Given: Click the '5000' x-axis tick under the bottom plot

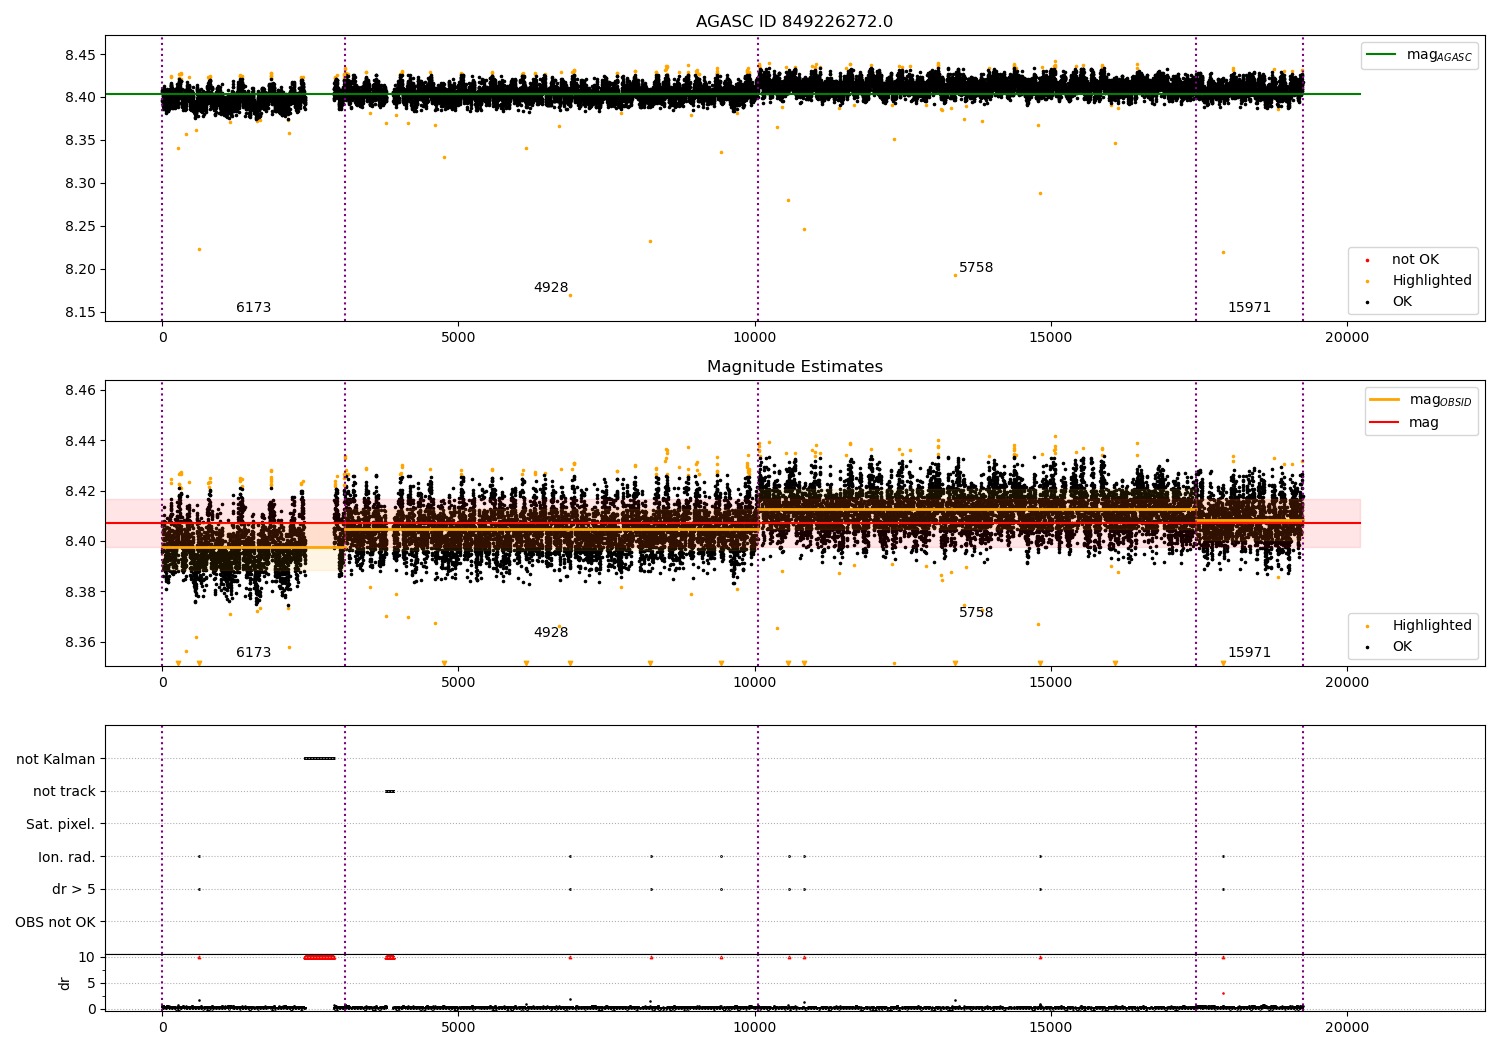Looking at the screenshot, I should (x=458, y=1027).
